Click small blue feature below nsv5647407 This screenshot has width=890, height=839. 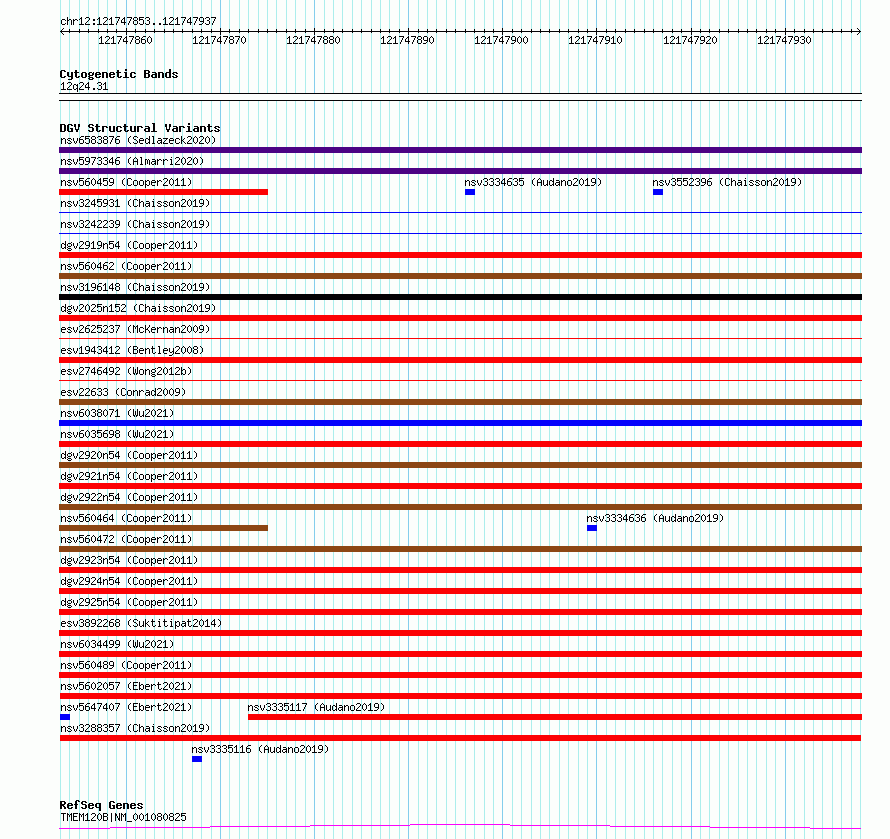coord(65,717)
